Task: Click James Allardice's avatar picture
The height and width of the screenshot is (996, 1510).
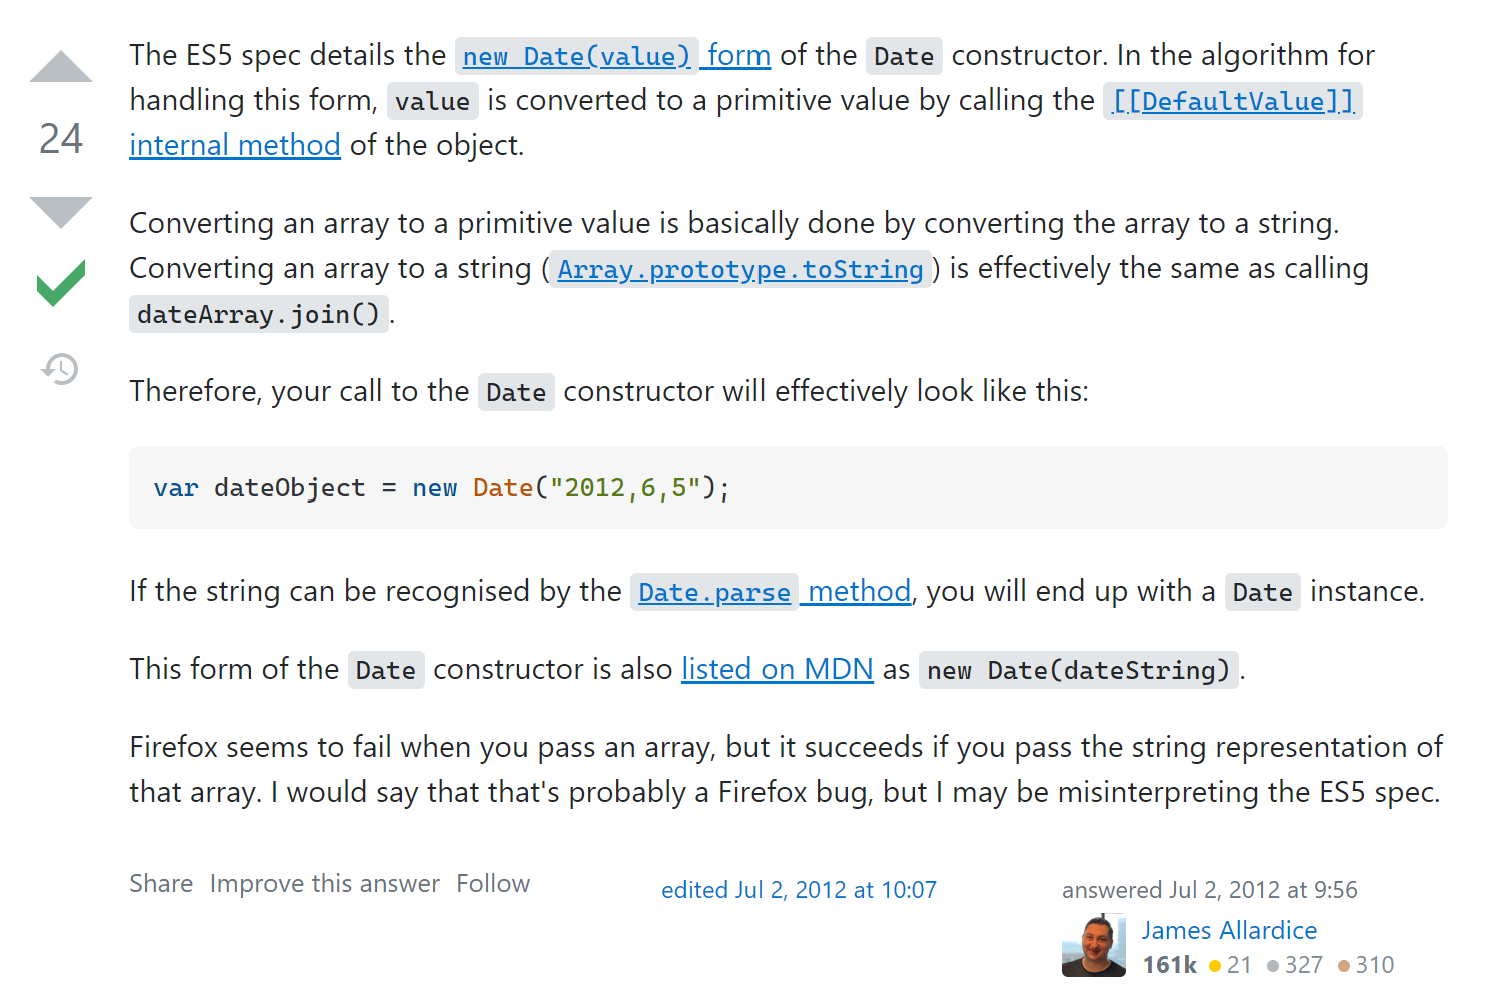Action: coord(1093,945)
